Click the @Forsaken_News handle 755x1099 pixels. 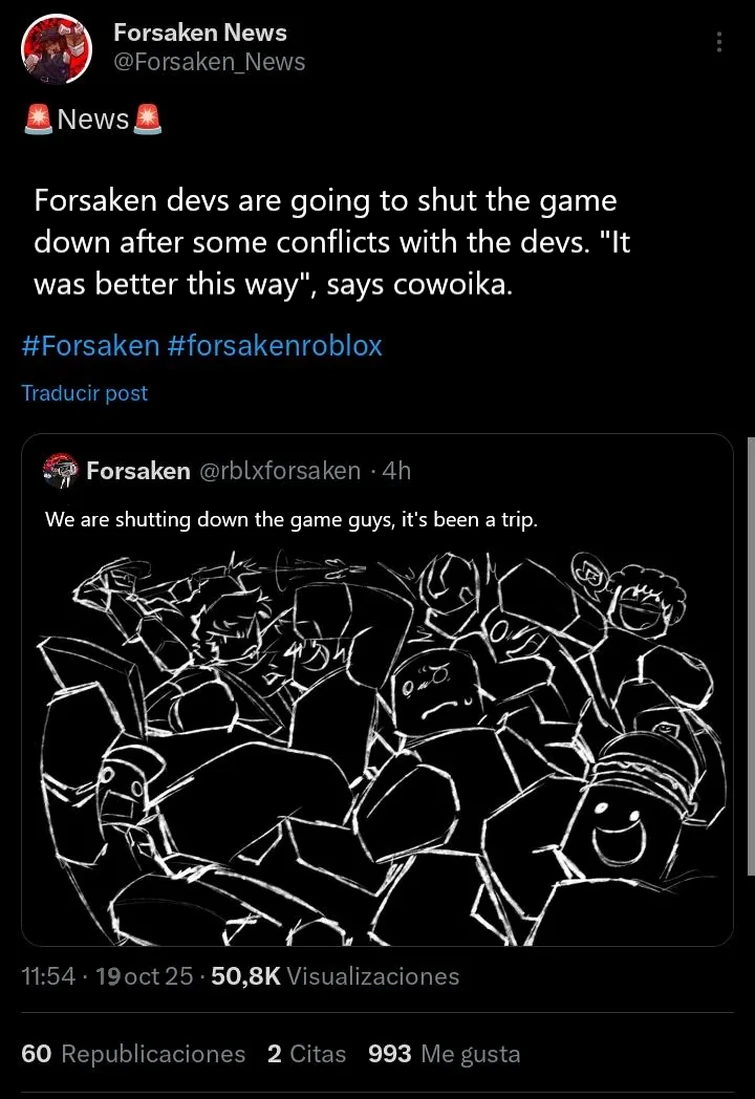coord(209,62)
